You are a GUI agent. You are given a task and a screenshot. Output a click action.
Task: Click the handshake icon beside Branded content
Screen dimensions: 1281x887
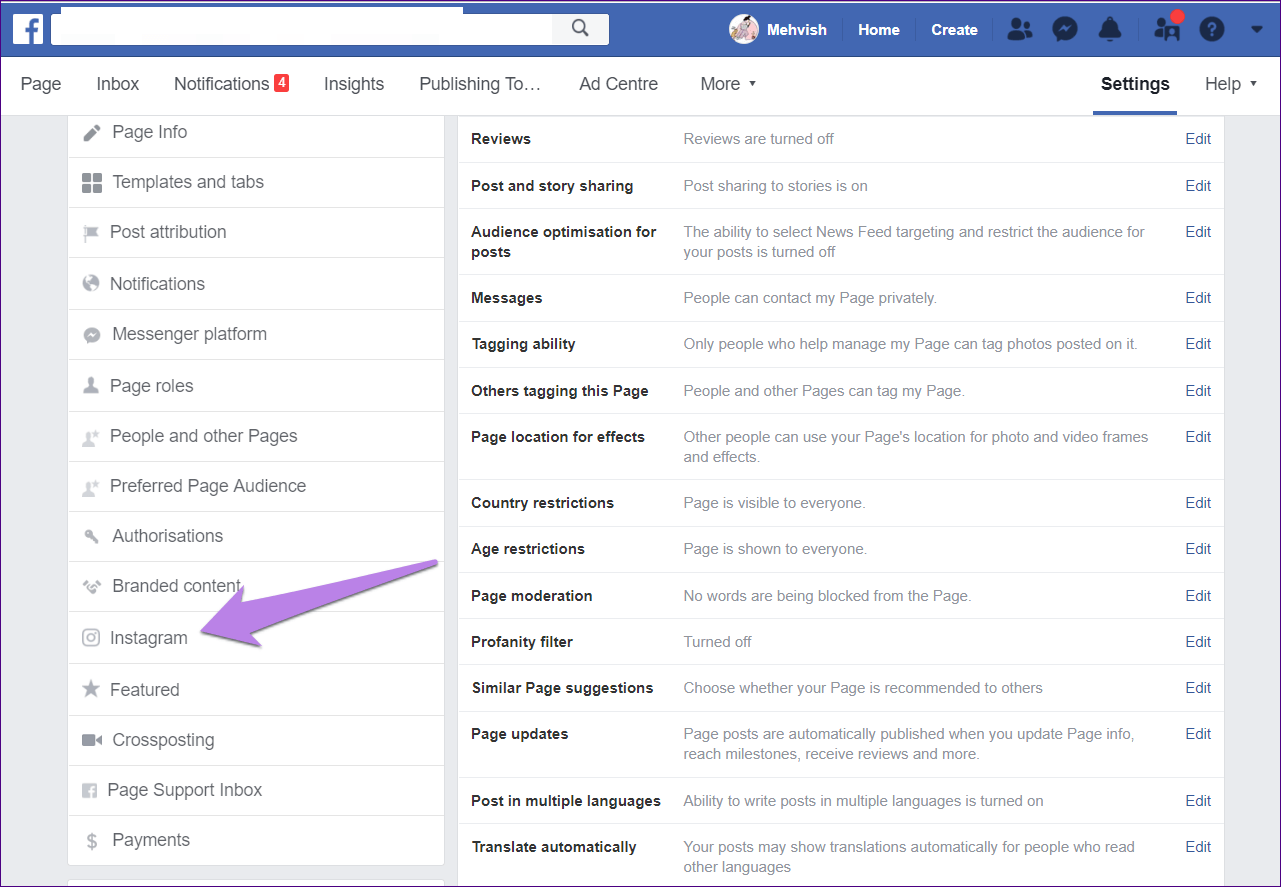(x=92, y=587)
